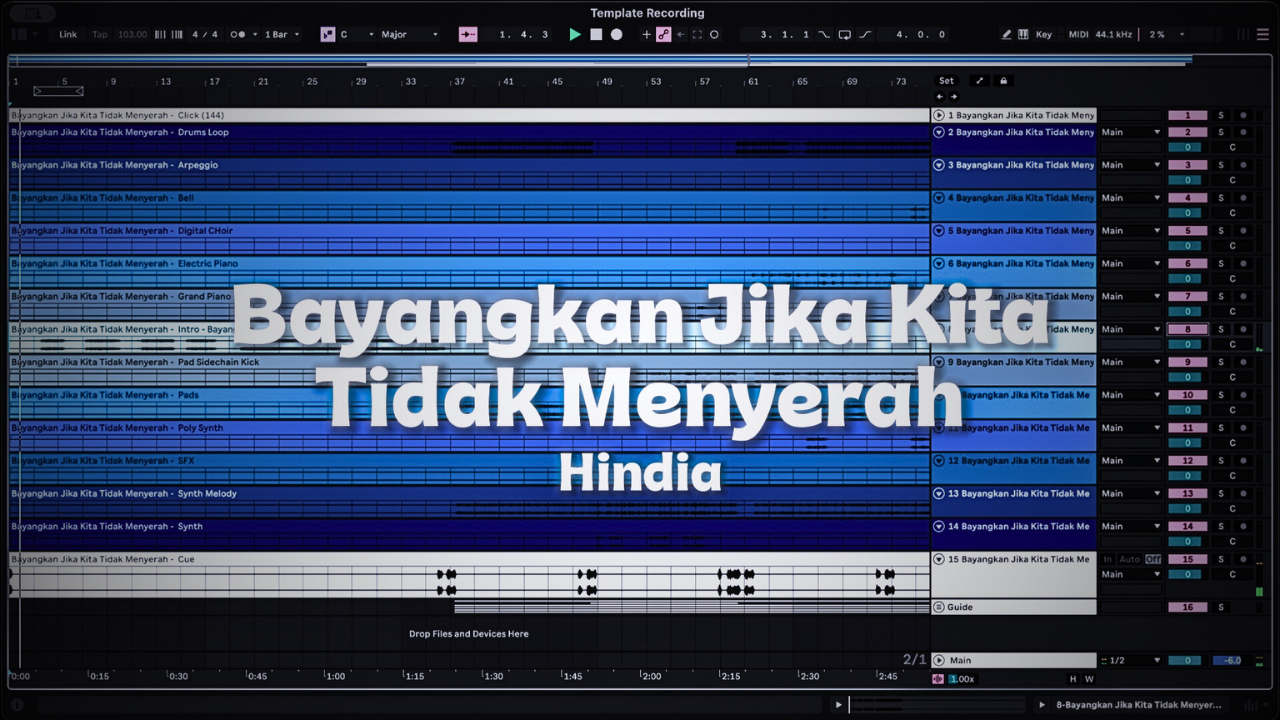Enable the Draw Mode pencil
Image resolution: width=1280 pixels, height=720 pixels.
(x=1007, y=34)
